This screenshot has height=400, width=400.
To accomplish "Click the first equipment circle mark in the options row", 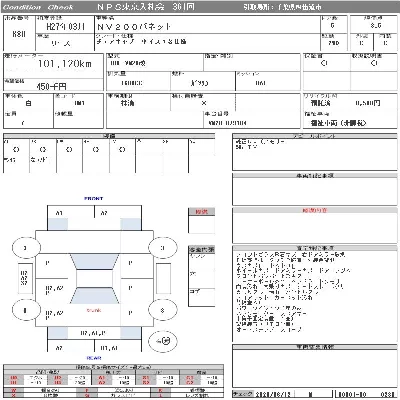I will click(16, 150).
